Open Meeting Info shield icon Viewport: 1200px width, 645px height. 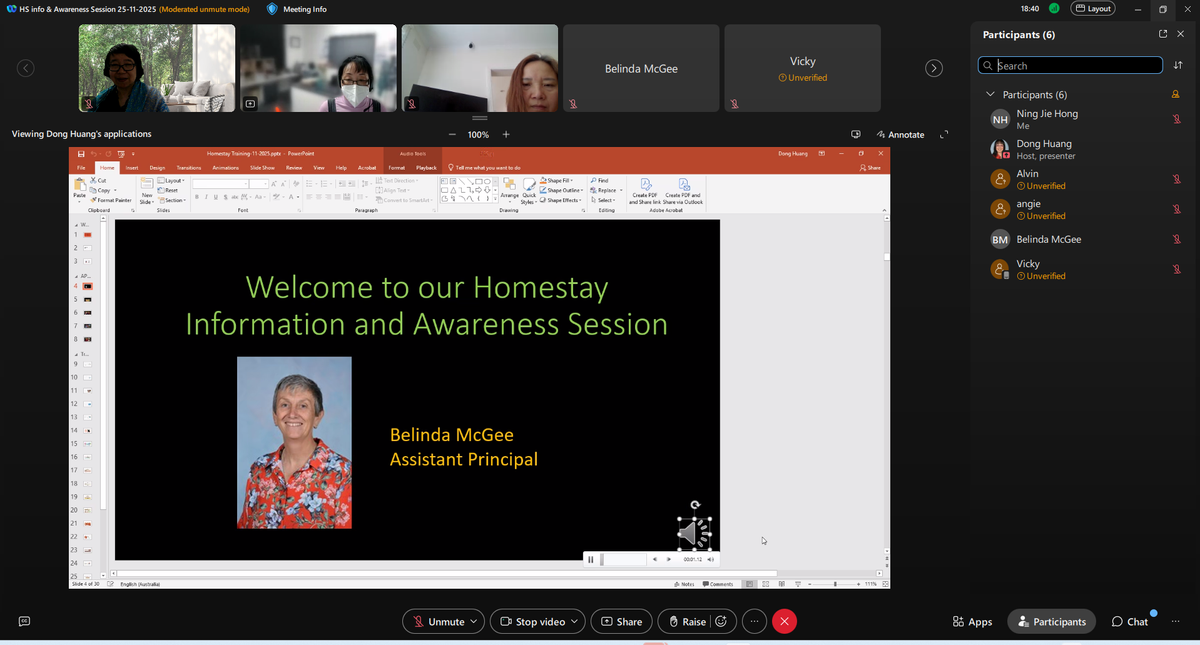[272, 9]
